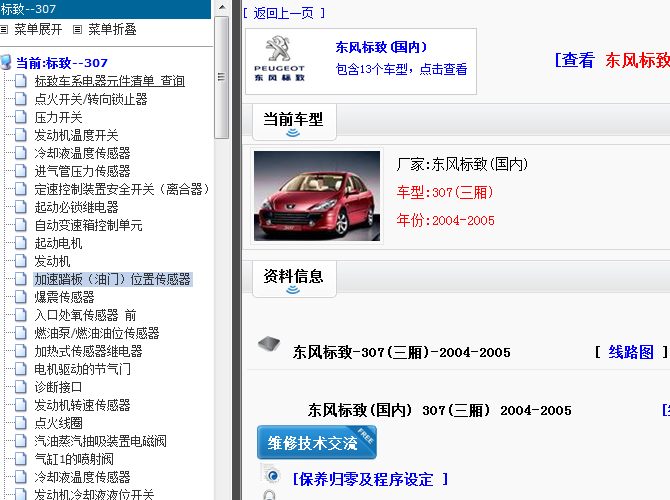Click page icon beside 发动机温度开关
This screenshot has width=670, height=500.
coord(21,135)
